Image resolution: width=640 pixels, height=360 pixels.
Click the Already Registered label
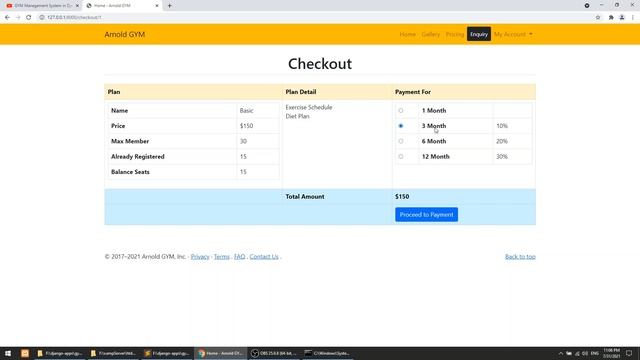click(x=138, y=156)
